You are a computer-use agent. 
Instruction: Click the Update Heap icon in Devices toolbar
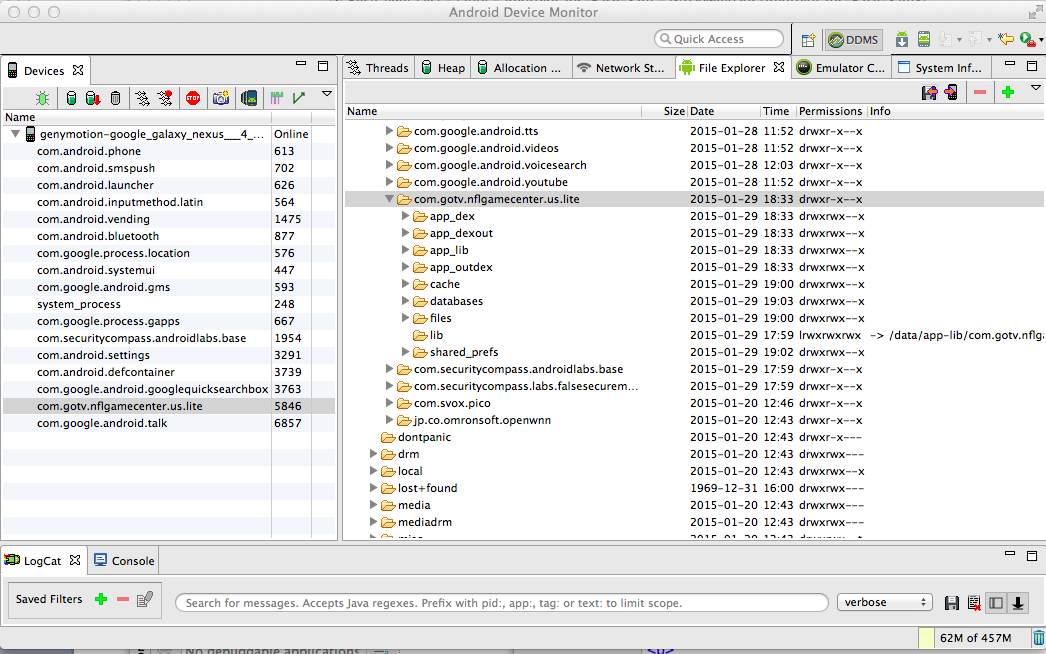point(71,98)
